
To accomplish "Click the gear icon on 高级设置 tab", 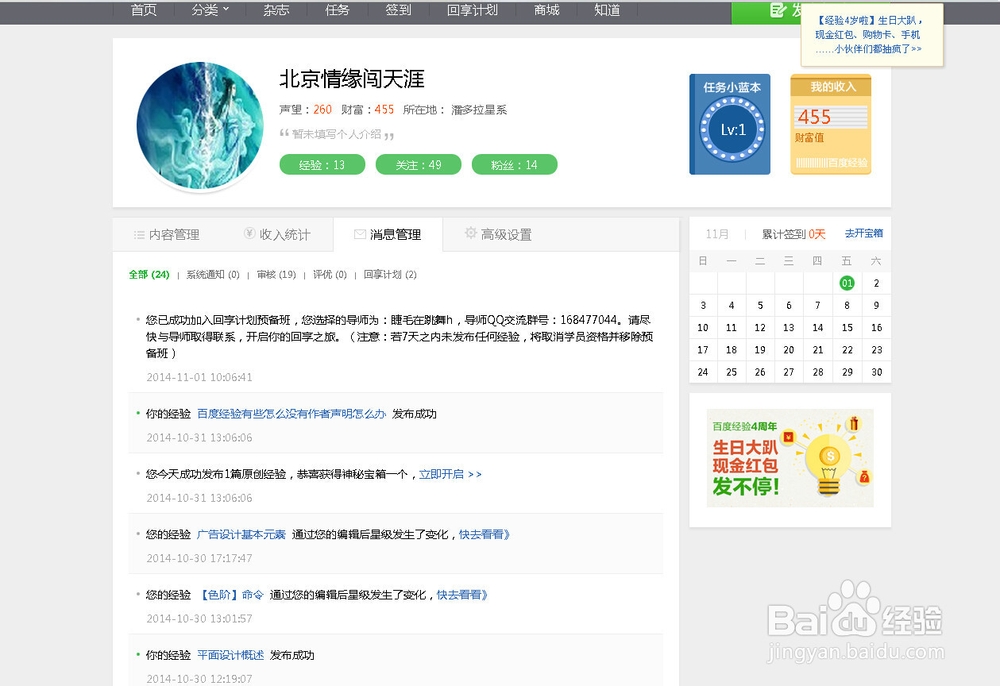I will pos(470,234).
